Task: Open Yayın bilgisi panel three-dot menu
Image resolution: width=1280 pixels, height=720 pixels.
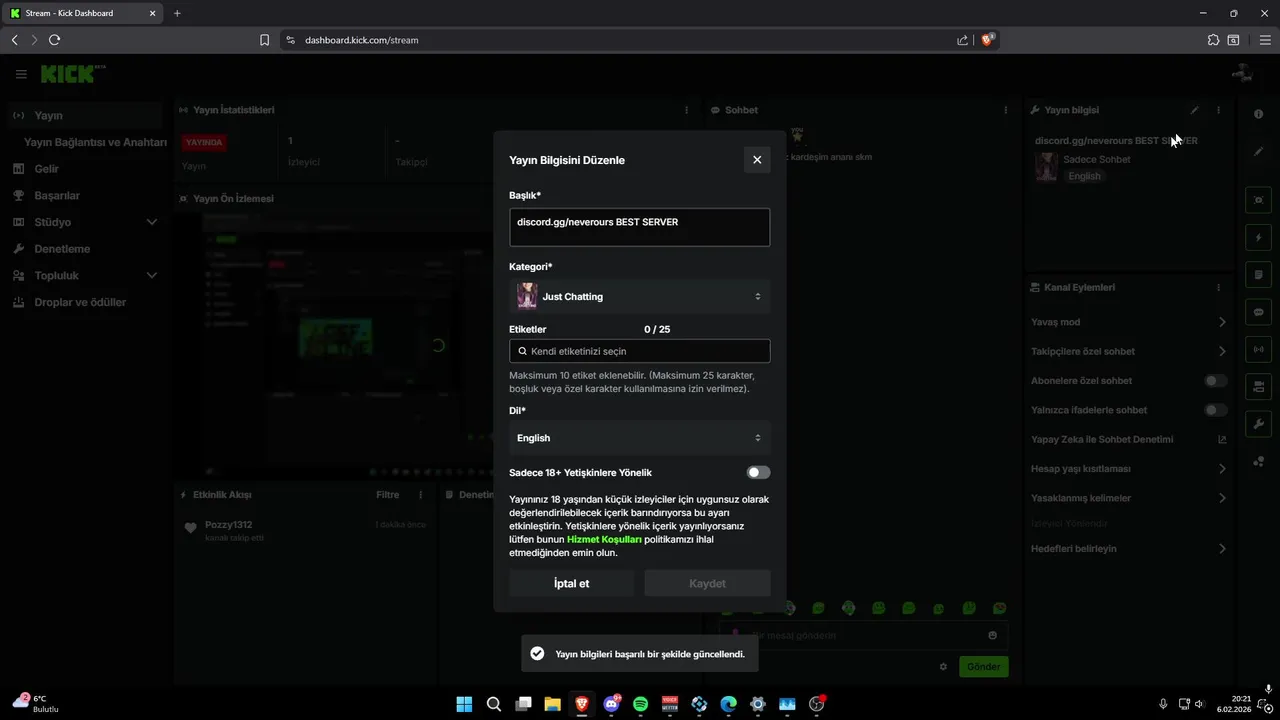Action: pos(1218,110)
